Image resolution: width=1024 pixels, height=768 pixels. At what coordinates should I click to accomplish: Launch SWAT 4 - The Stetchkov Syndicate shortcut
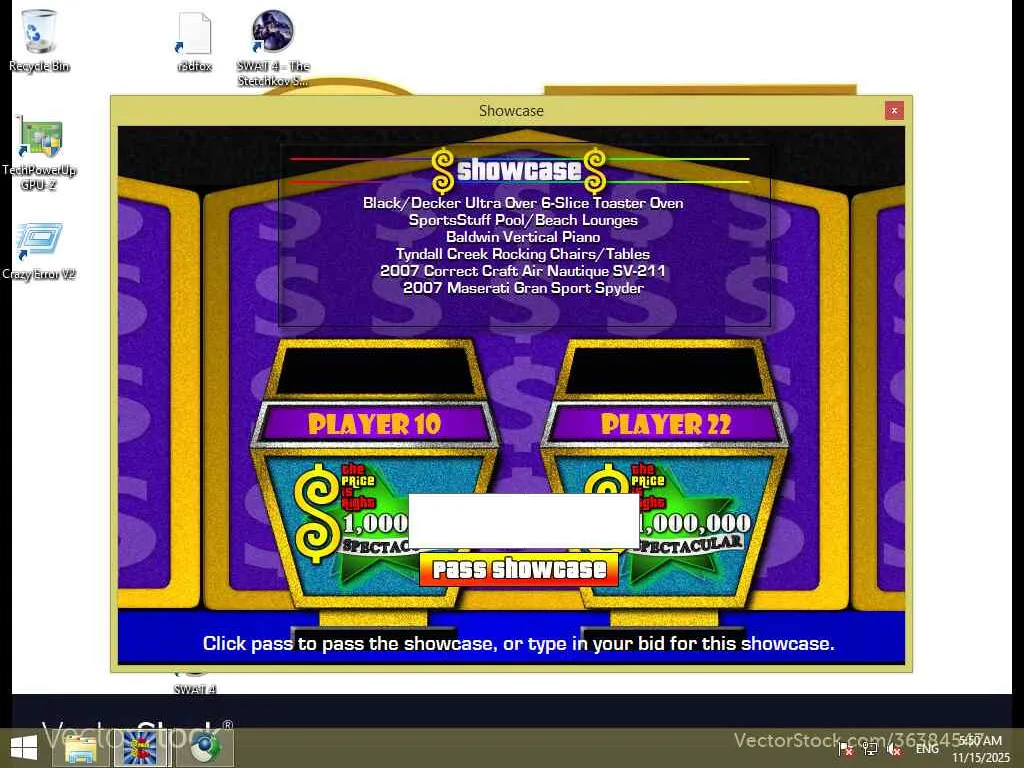[273, 48]
